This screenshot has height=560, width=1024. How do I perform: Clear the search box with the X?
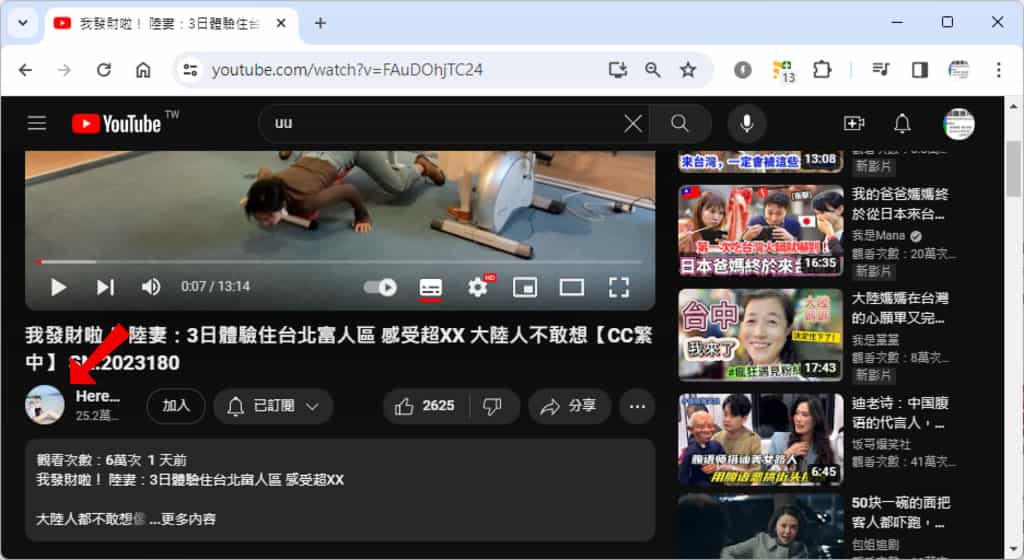click(632, 123)
